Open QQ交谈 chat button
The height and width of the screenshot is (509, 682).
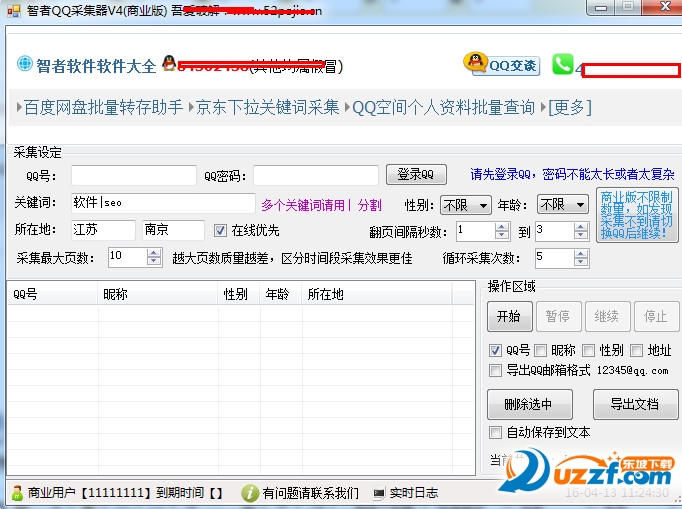click(502, 65)
